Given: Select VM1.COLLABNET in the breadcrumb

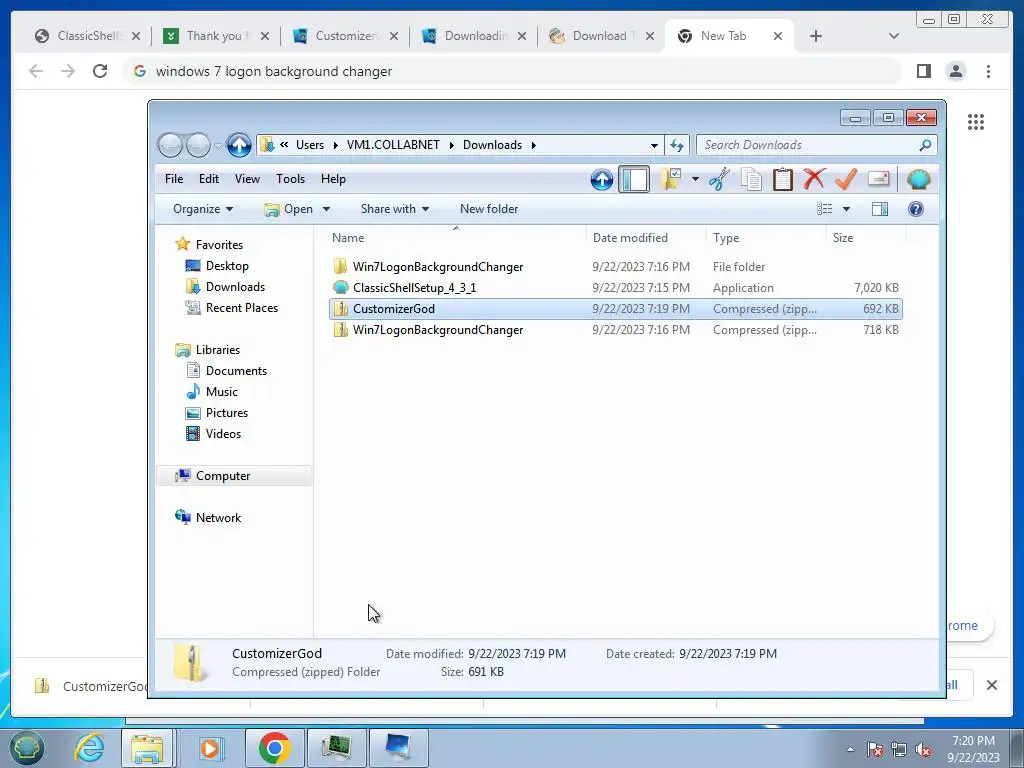Looking at the screenshot, I should pyautogui.click(x=393, y=145).
